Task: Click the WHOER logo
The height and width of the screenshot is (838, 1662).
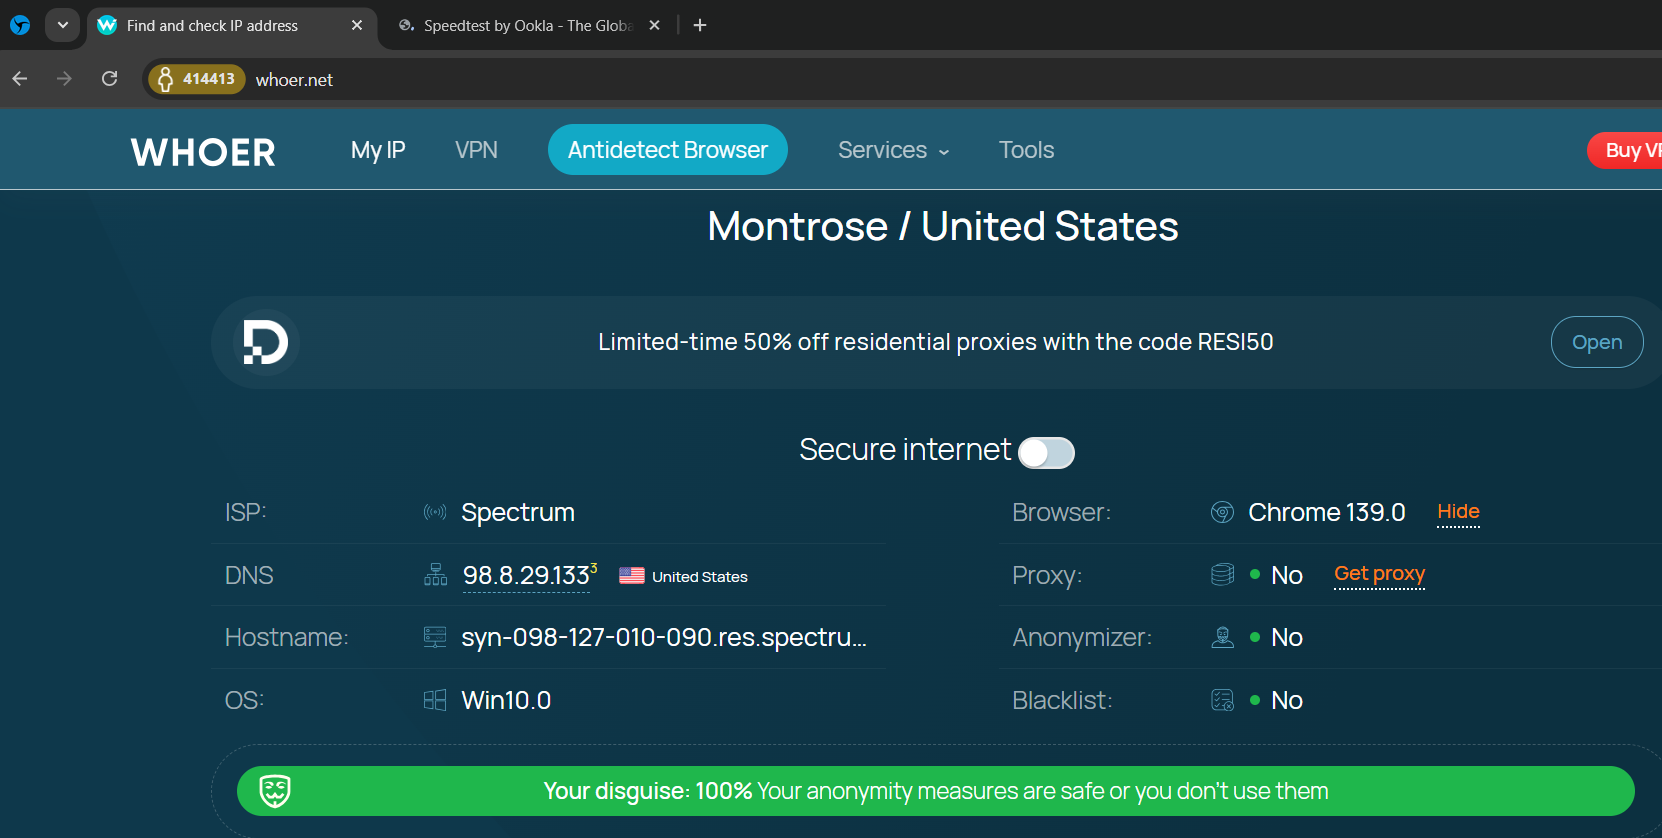Action: 203,152
